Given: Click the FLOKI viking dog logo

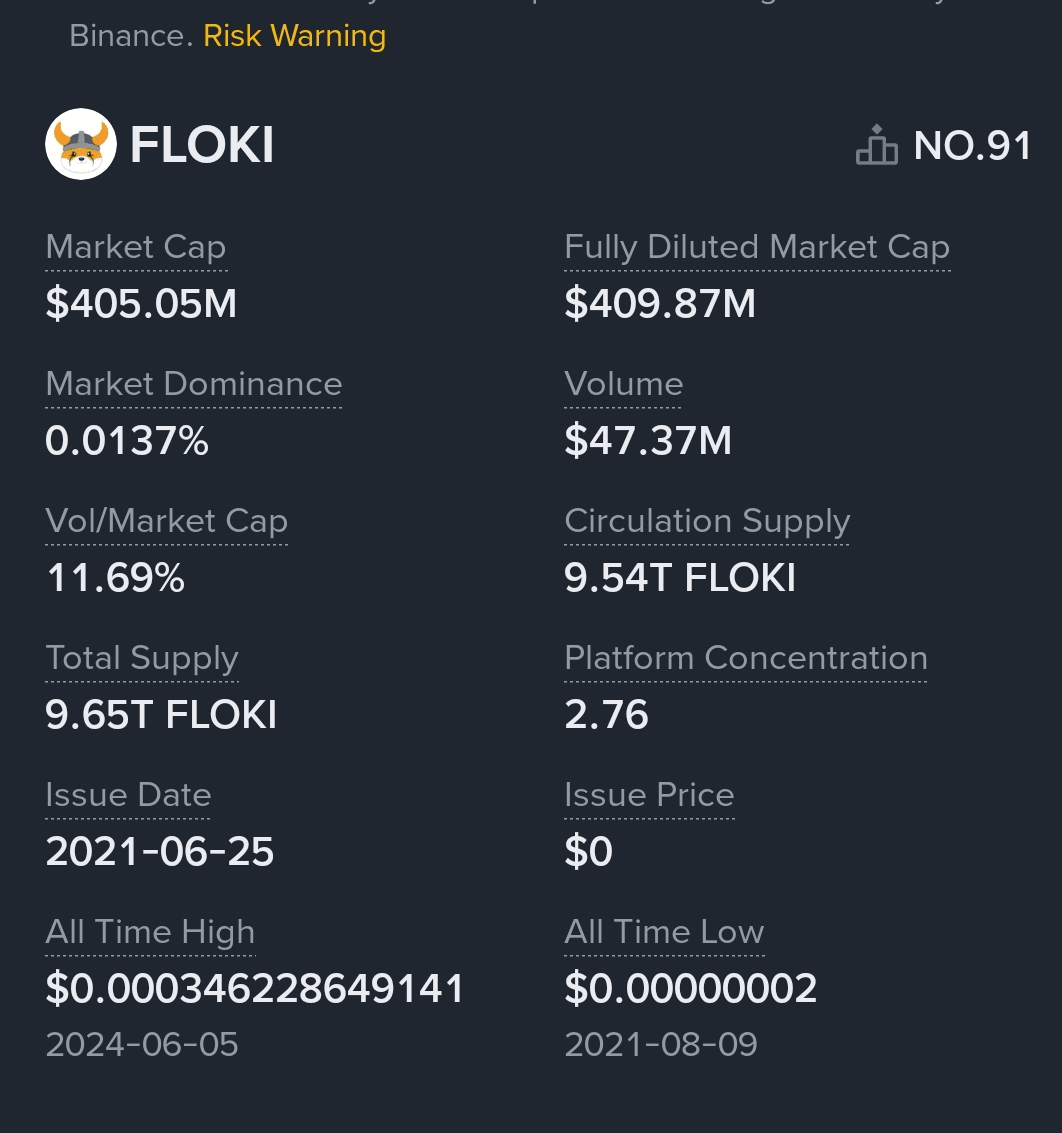Looking at the screenshot, I should [81, 145].
